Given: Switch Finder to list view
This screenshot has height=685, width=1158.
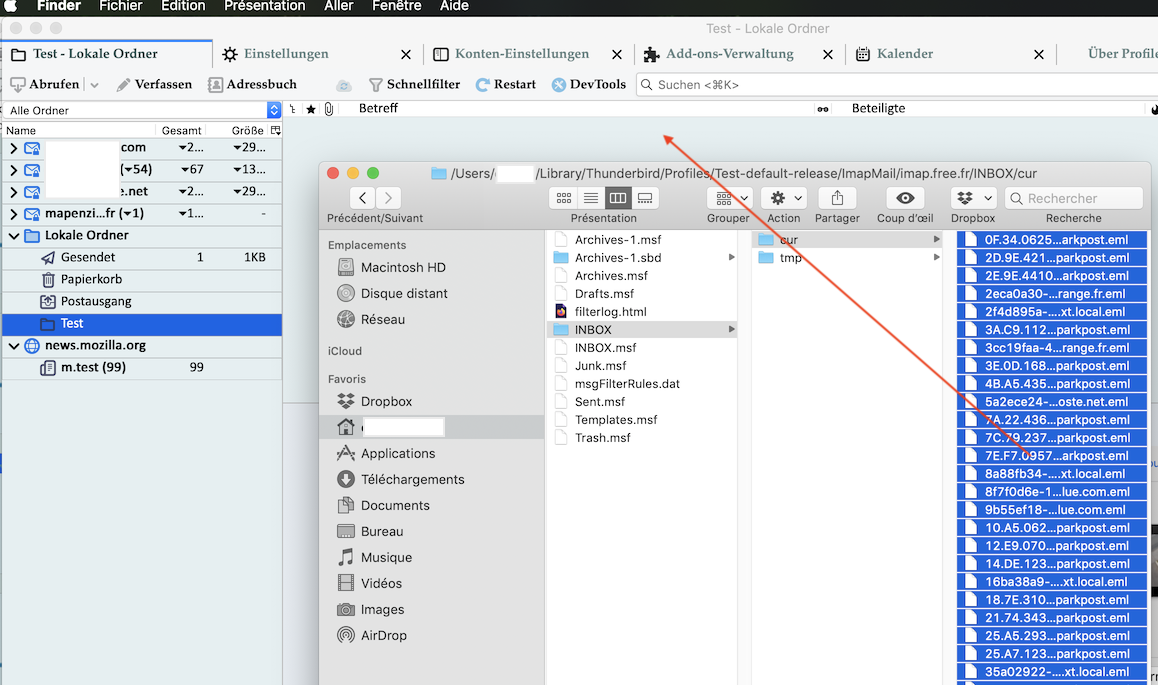Looking at the screenshot, I should point(591,198).
